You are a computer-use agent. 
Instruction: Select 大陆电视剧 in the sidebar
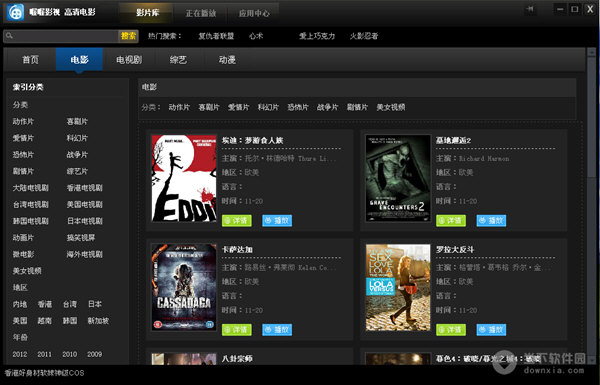[x=31, y=188]
